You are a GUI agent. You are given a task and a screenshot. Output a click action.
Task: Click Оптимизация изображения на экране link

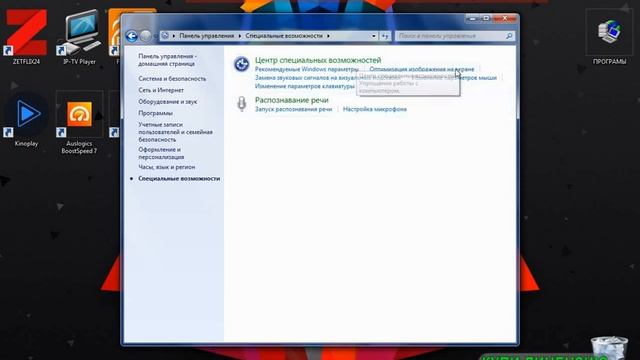tap(422, 69)
